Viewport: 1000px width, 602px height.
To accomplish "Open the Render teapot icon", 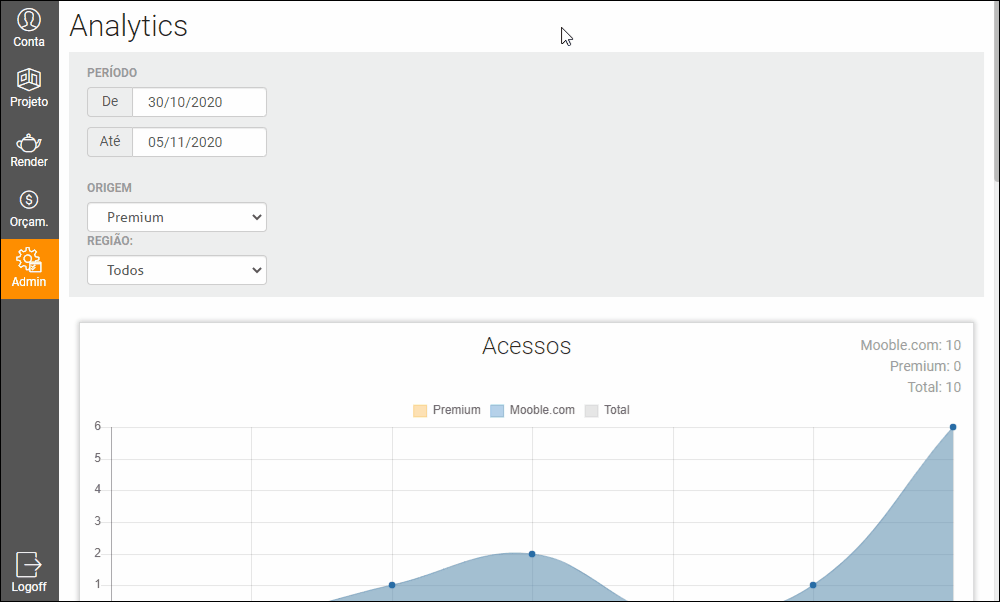I will (x=29, y=142).
